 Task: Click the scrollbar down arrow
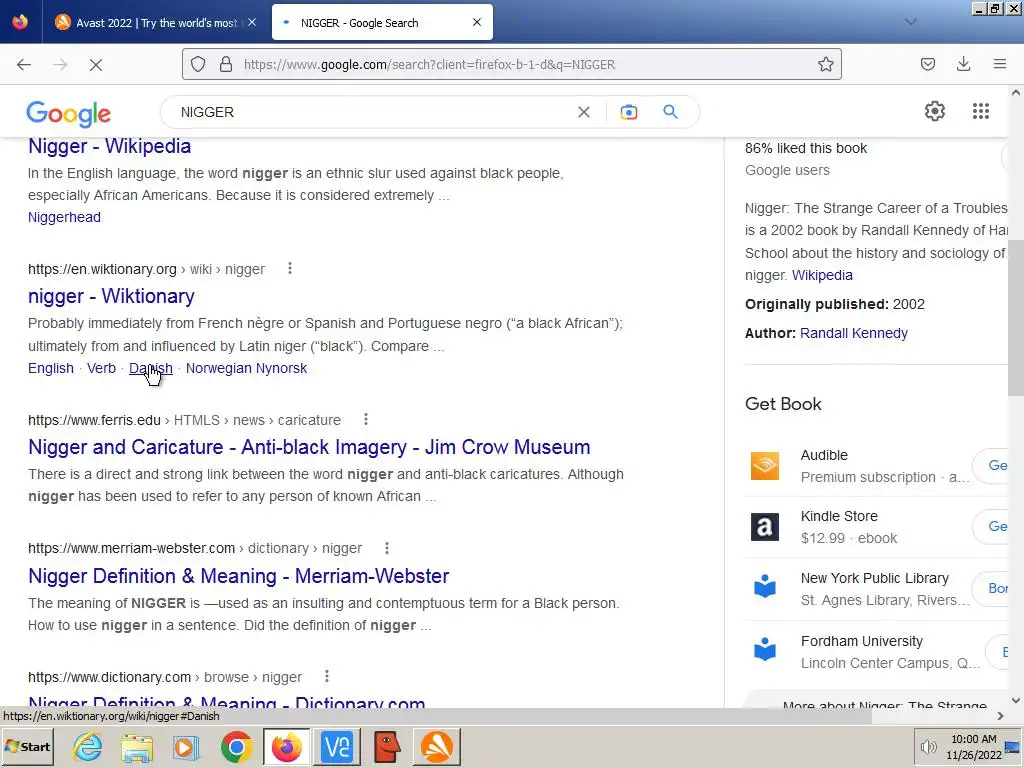point(1016,700)
